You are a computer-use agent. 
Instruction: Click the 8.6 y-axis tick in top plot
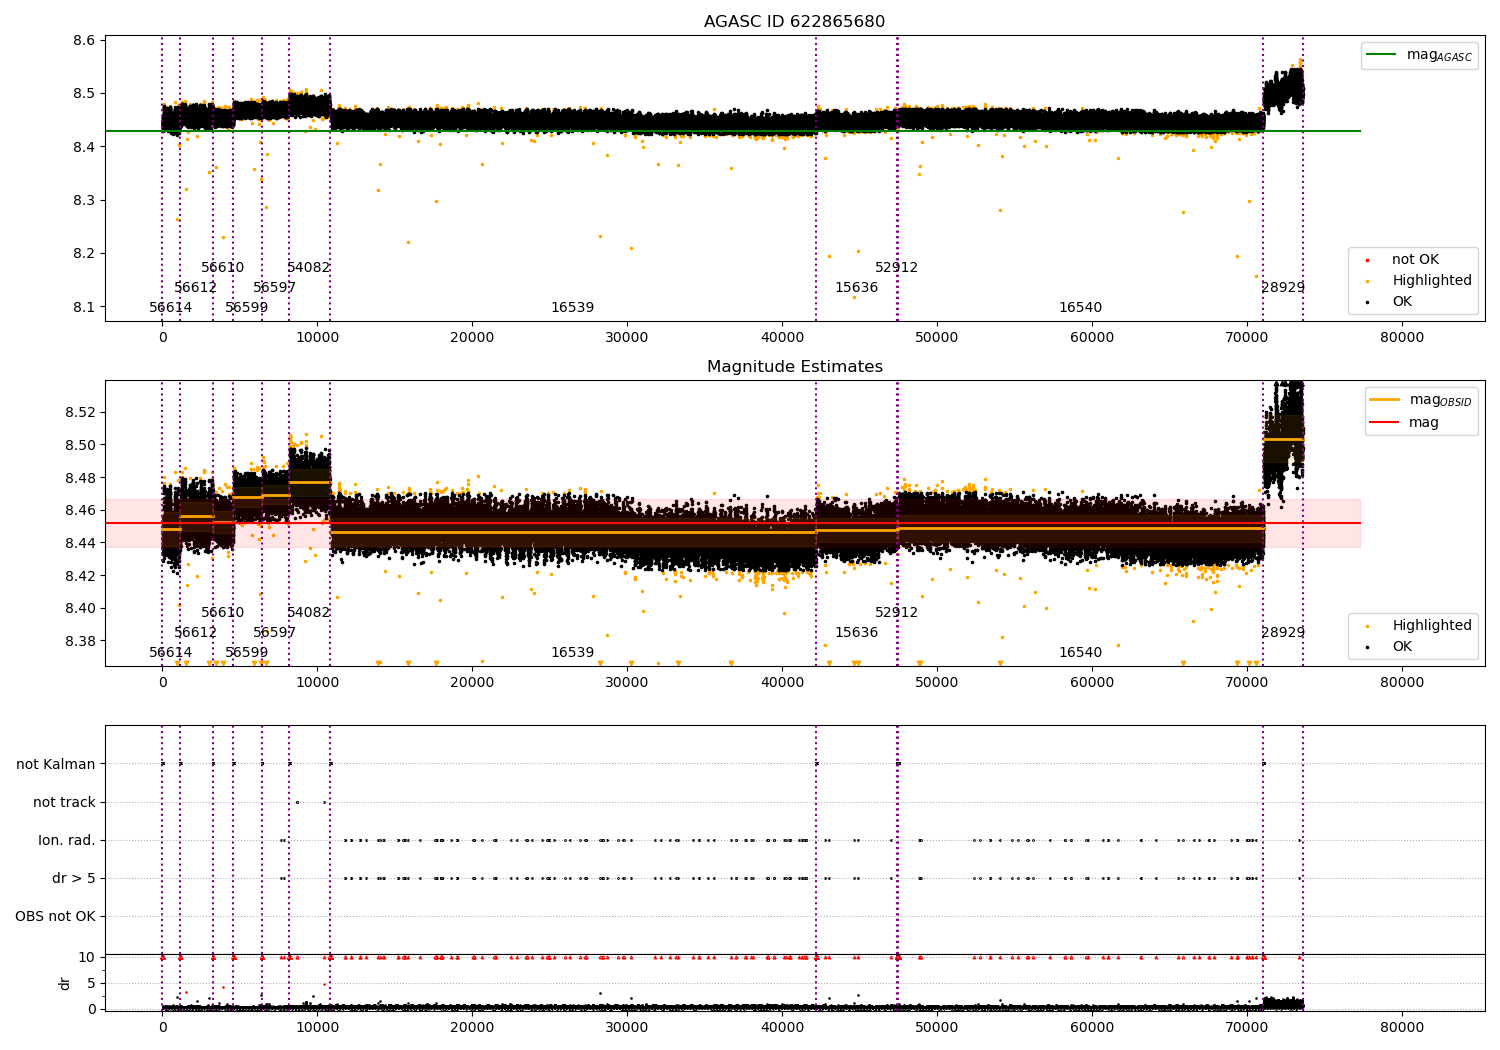[x=84, y=41]
